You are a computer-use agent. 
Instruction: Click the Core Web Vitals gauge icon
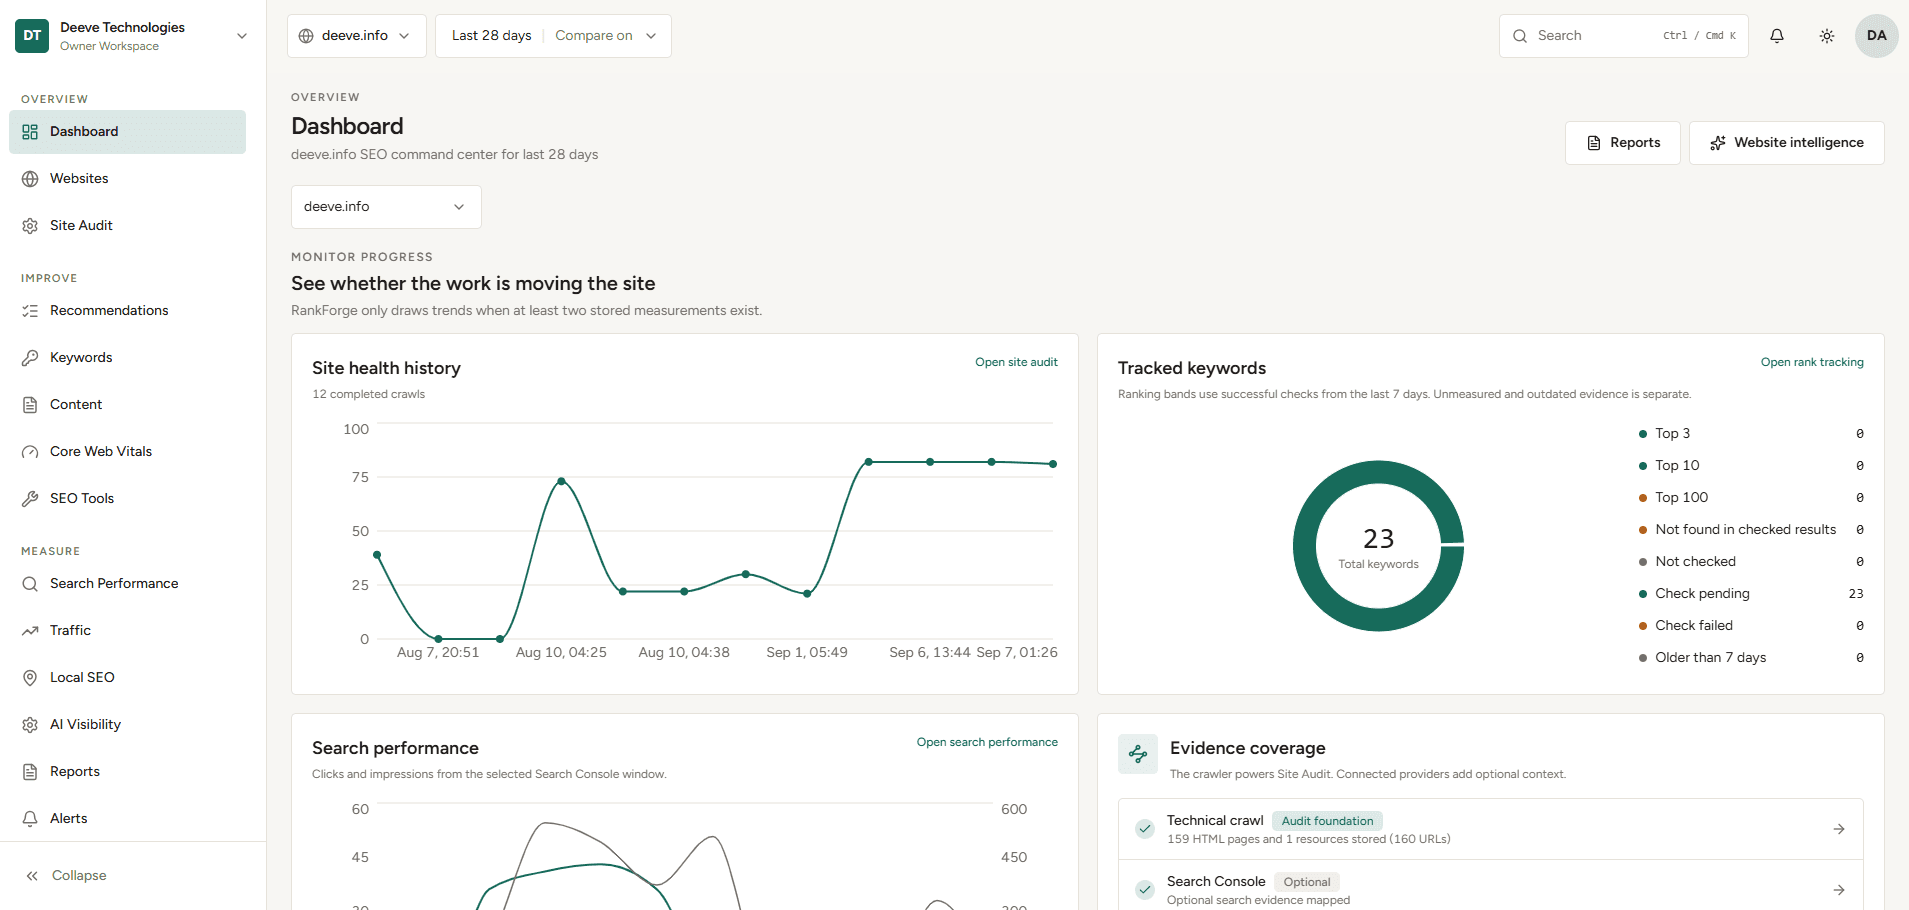(30, 452)
